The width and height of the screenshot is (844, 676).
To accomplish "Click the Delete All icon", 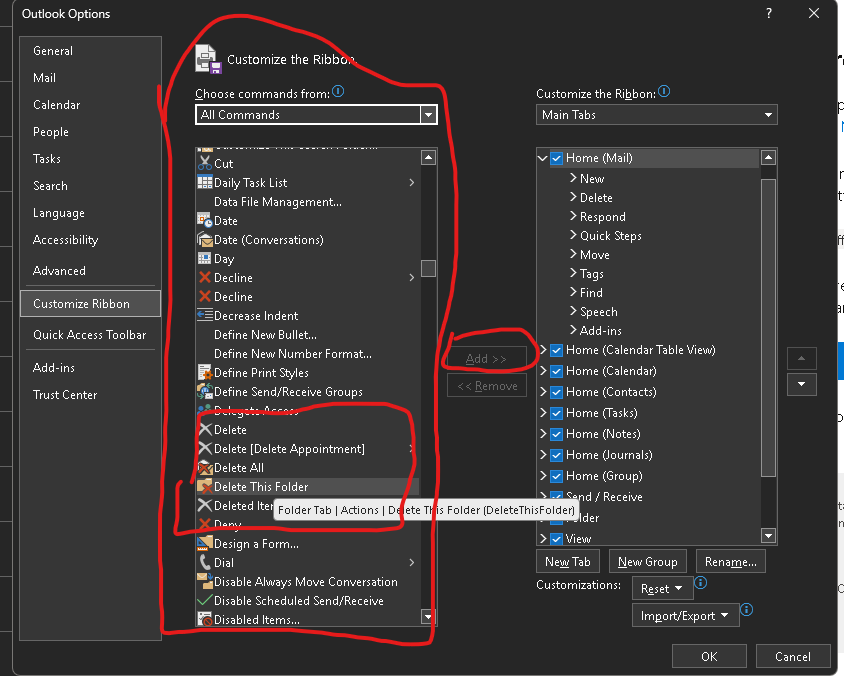I will [x=205, y=468].
